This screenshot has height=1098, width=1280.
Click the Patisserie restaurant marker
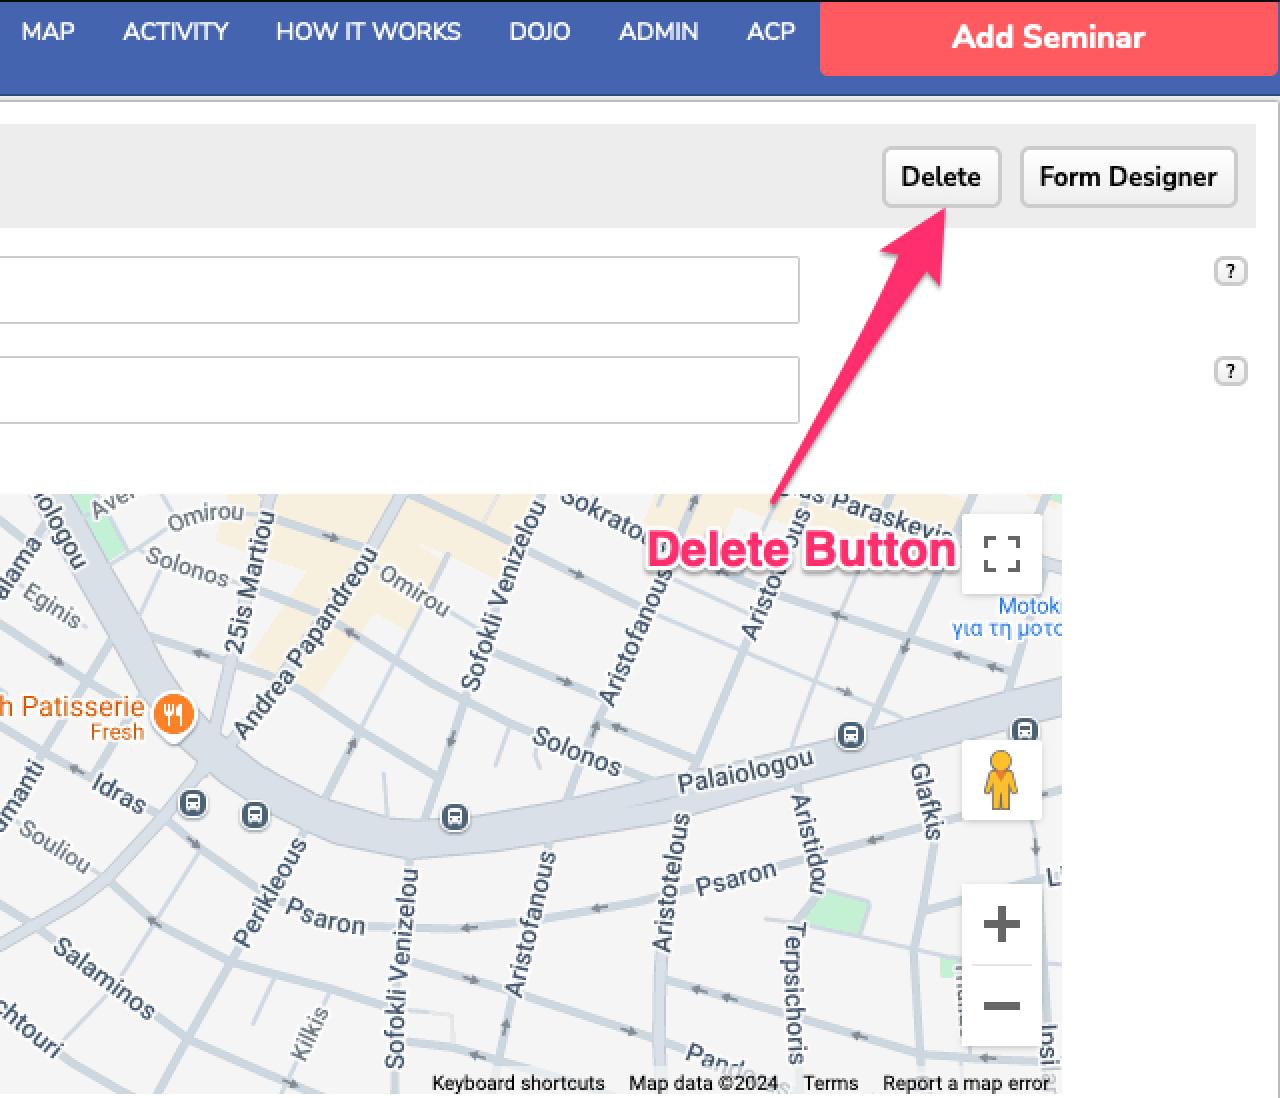coord(174,714)
